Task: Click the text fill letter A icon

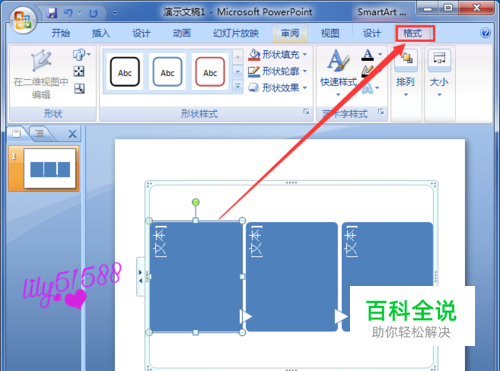Action: tap(368, 54)
